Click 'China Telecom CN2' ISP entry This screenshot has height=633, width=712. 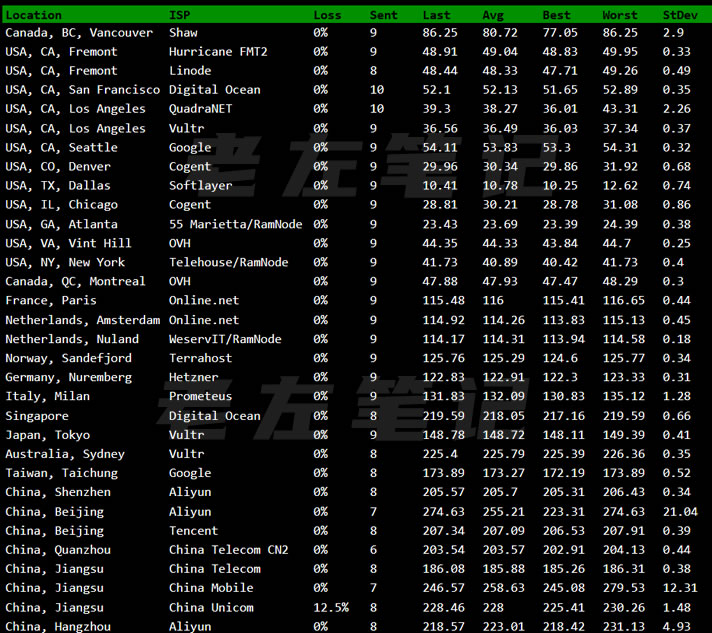point(228,550)
